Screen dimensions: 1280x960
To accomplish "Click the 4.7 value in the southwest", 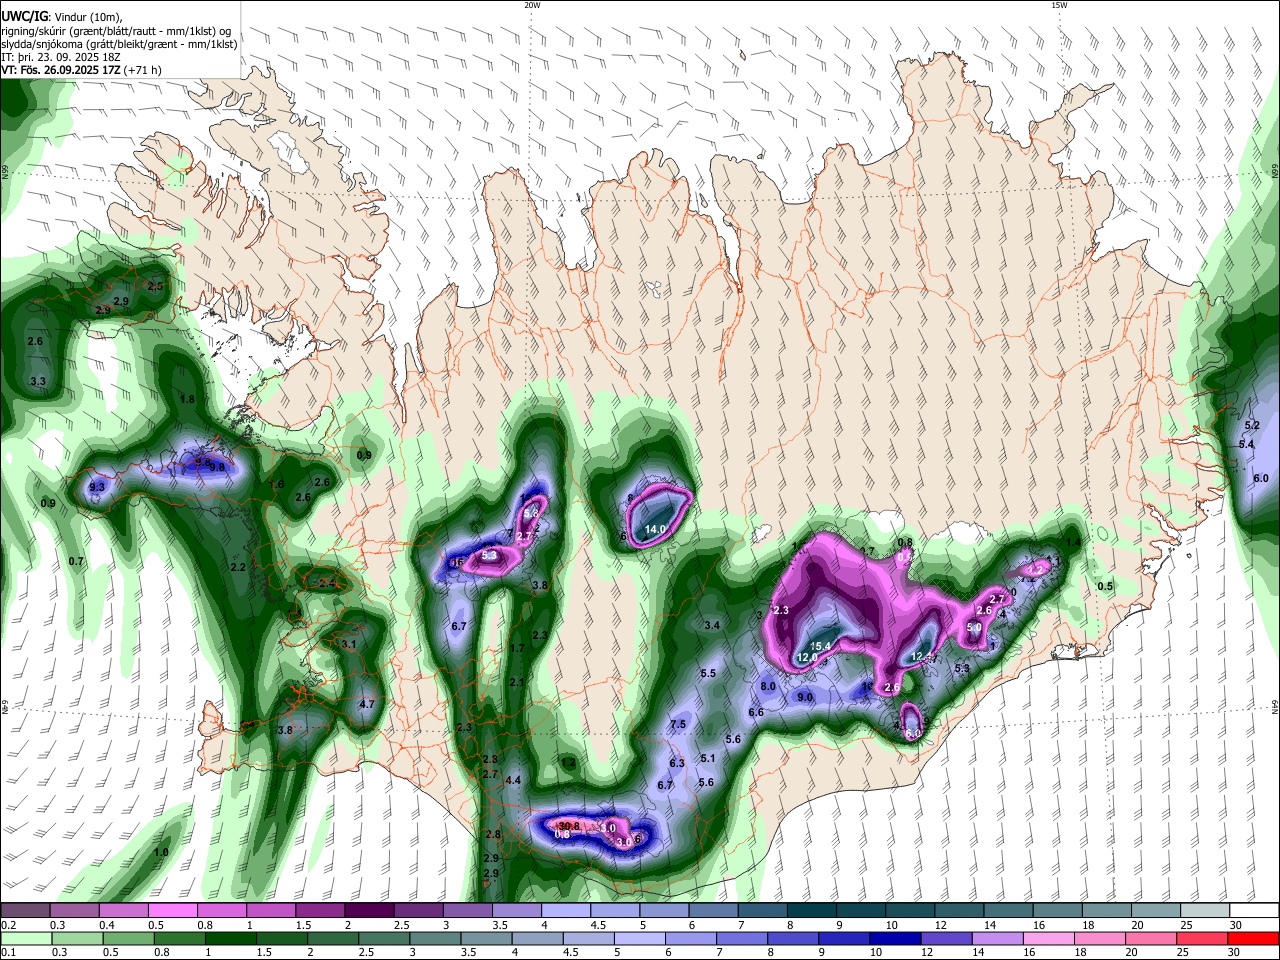I will tap(366, 704).
